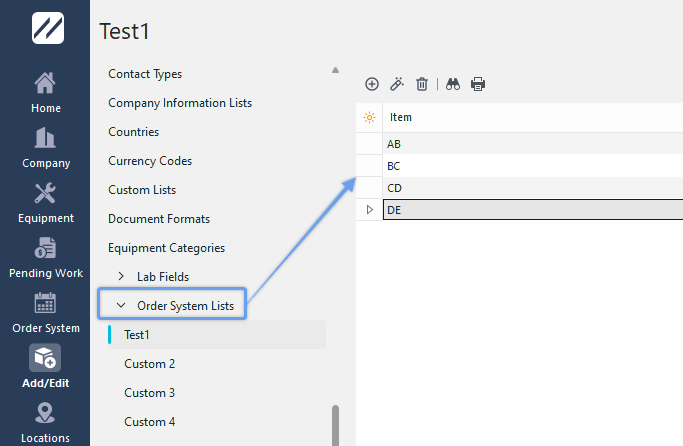Select Order System Lists entry
This screenshot has width=683, height=446.
click(x=186, y=306)
